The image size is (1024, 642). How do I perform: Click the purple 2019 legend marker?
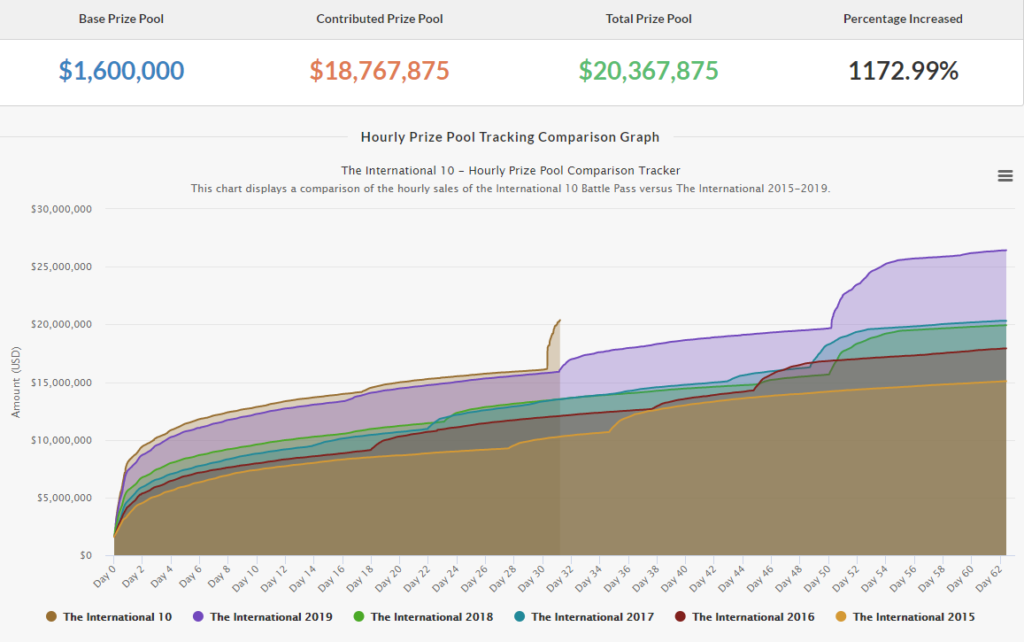[198, 617]
